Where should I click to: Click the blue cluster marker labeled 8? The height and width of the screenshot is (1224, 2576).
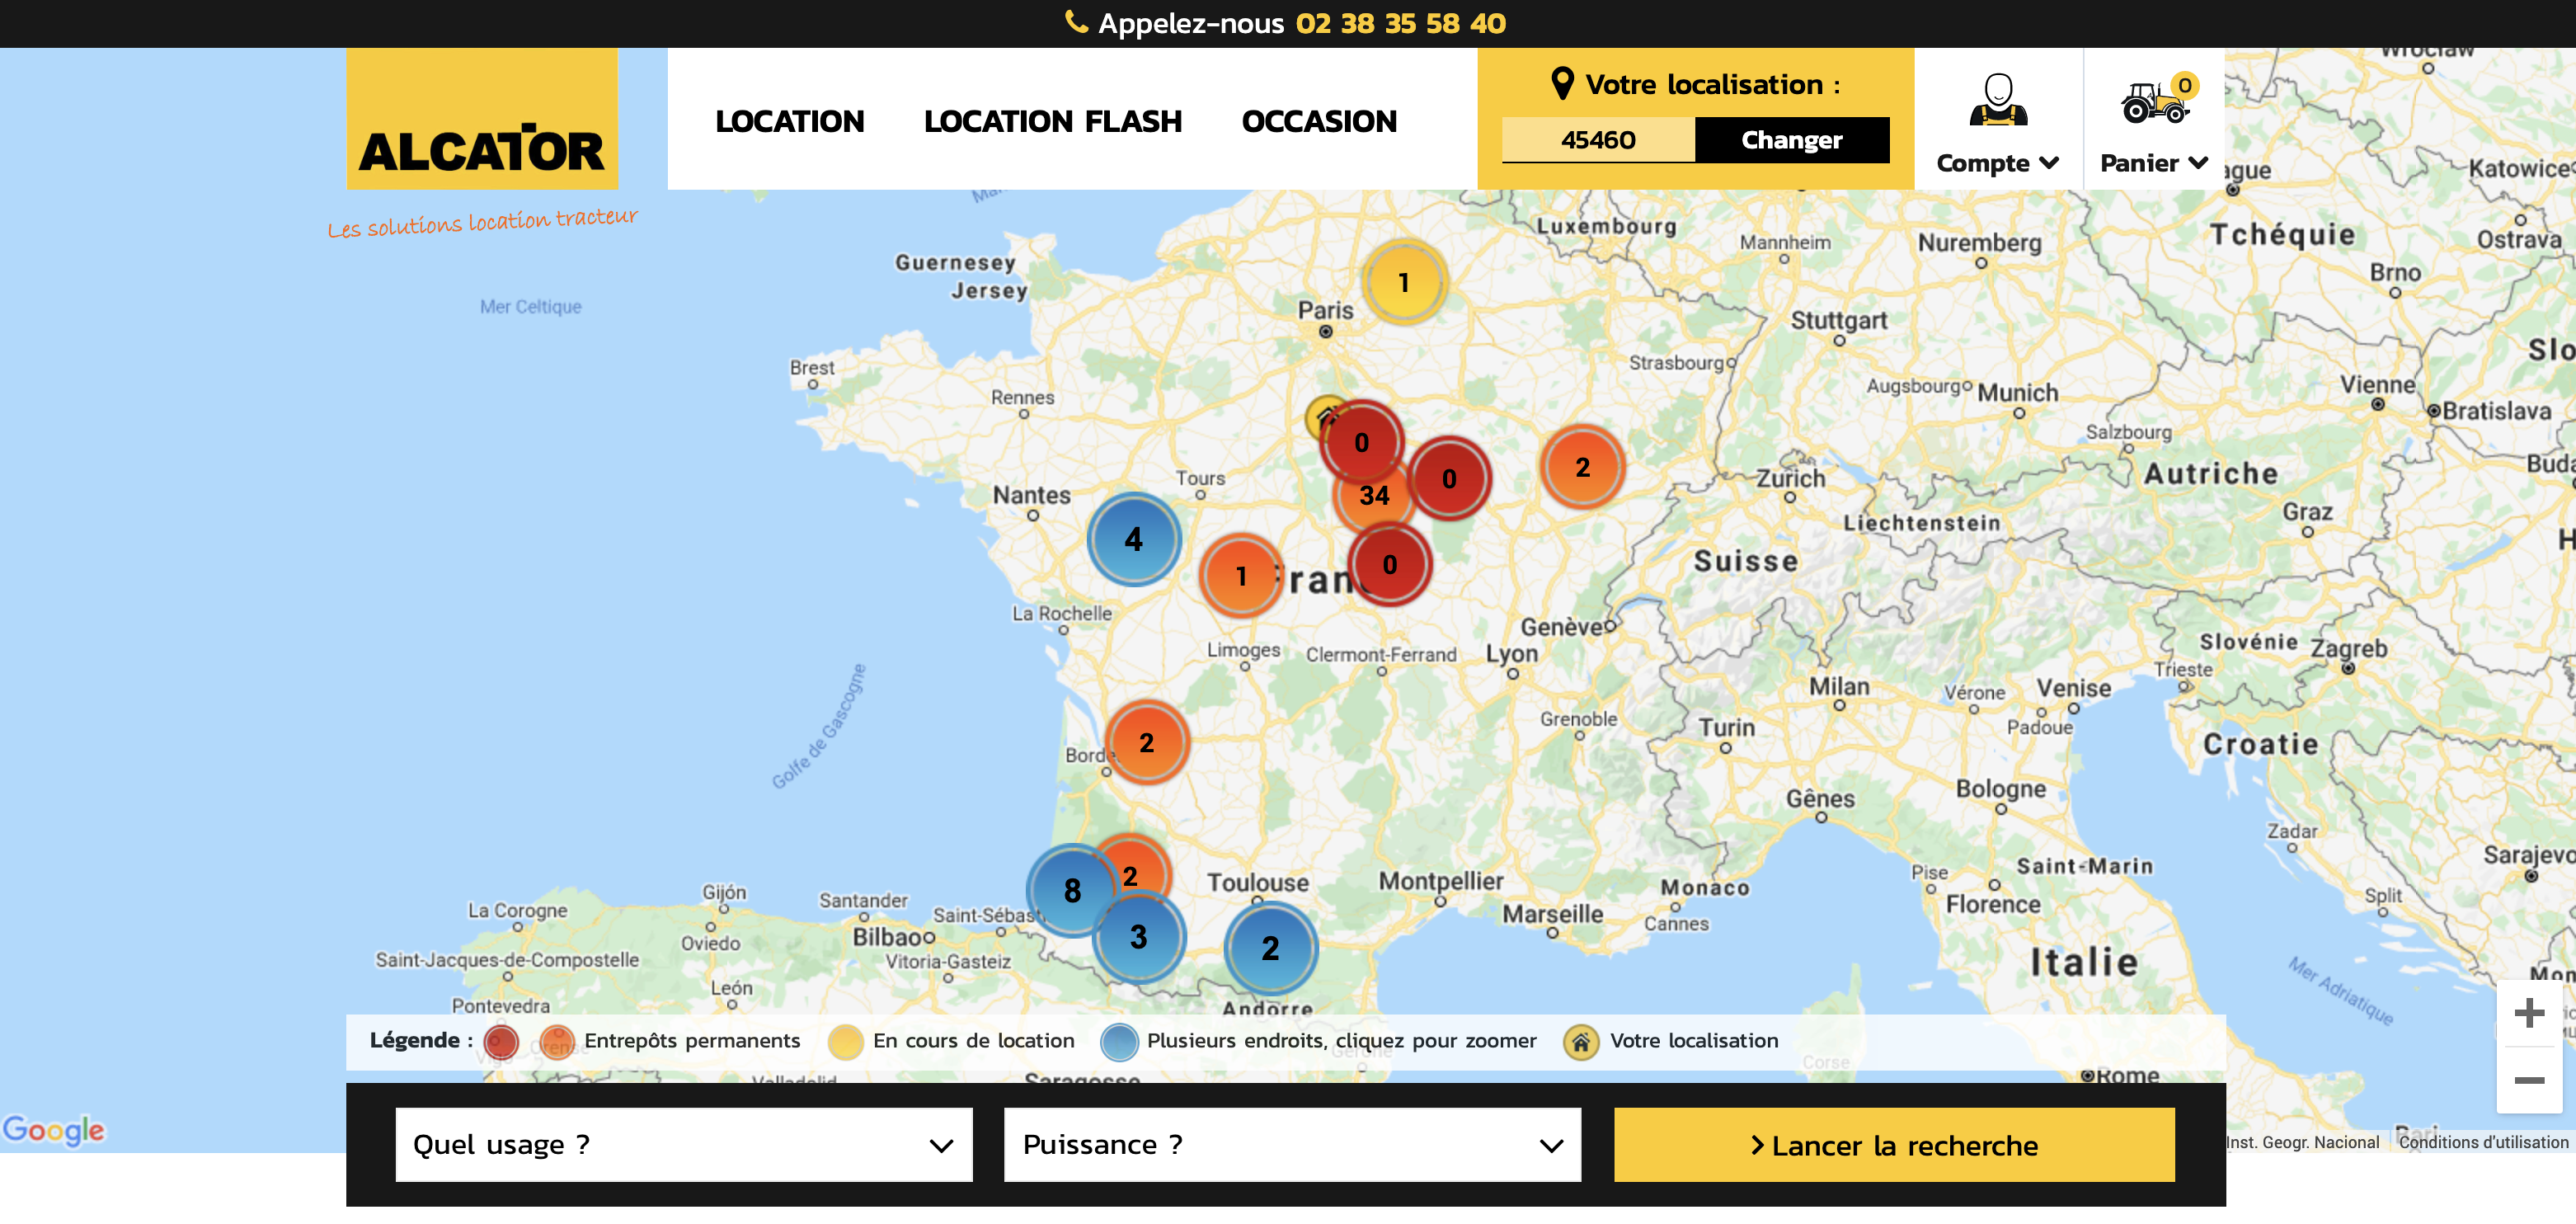[1072, 890]
